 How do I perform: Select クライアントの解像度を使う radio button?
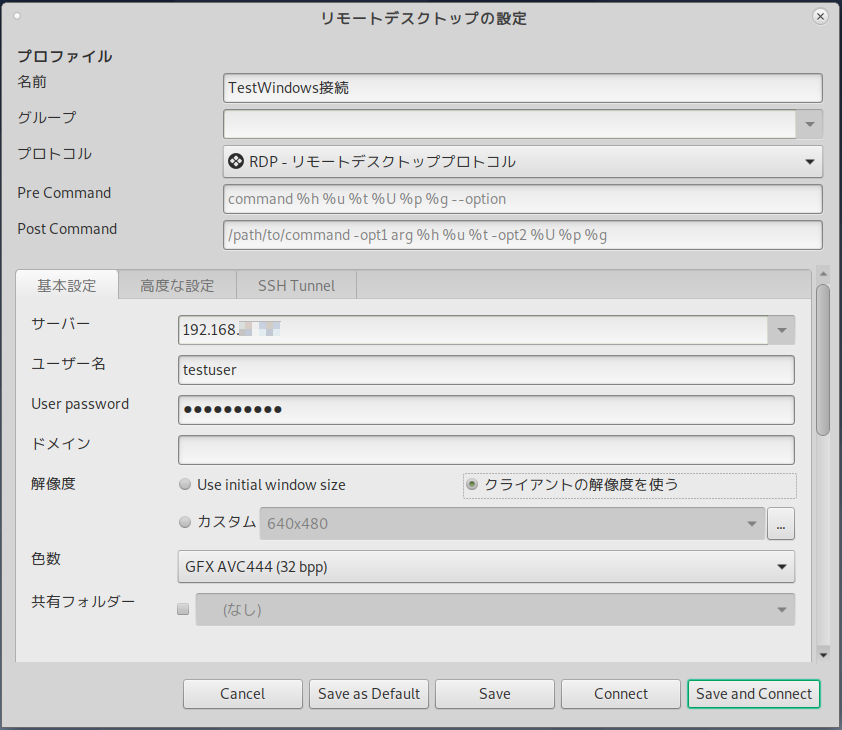472,485
